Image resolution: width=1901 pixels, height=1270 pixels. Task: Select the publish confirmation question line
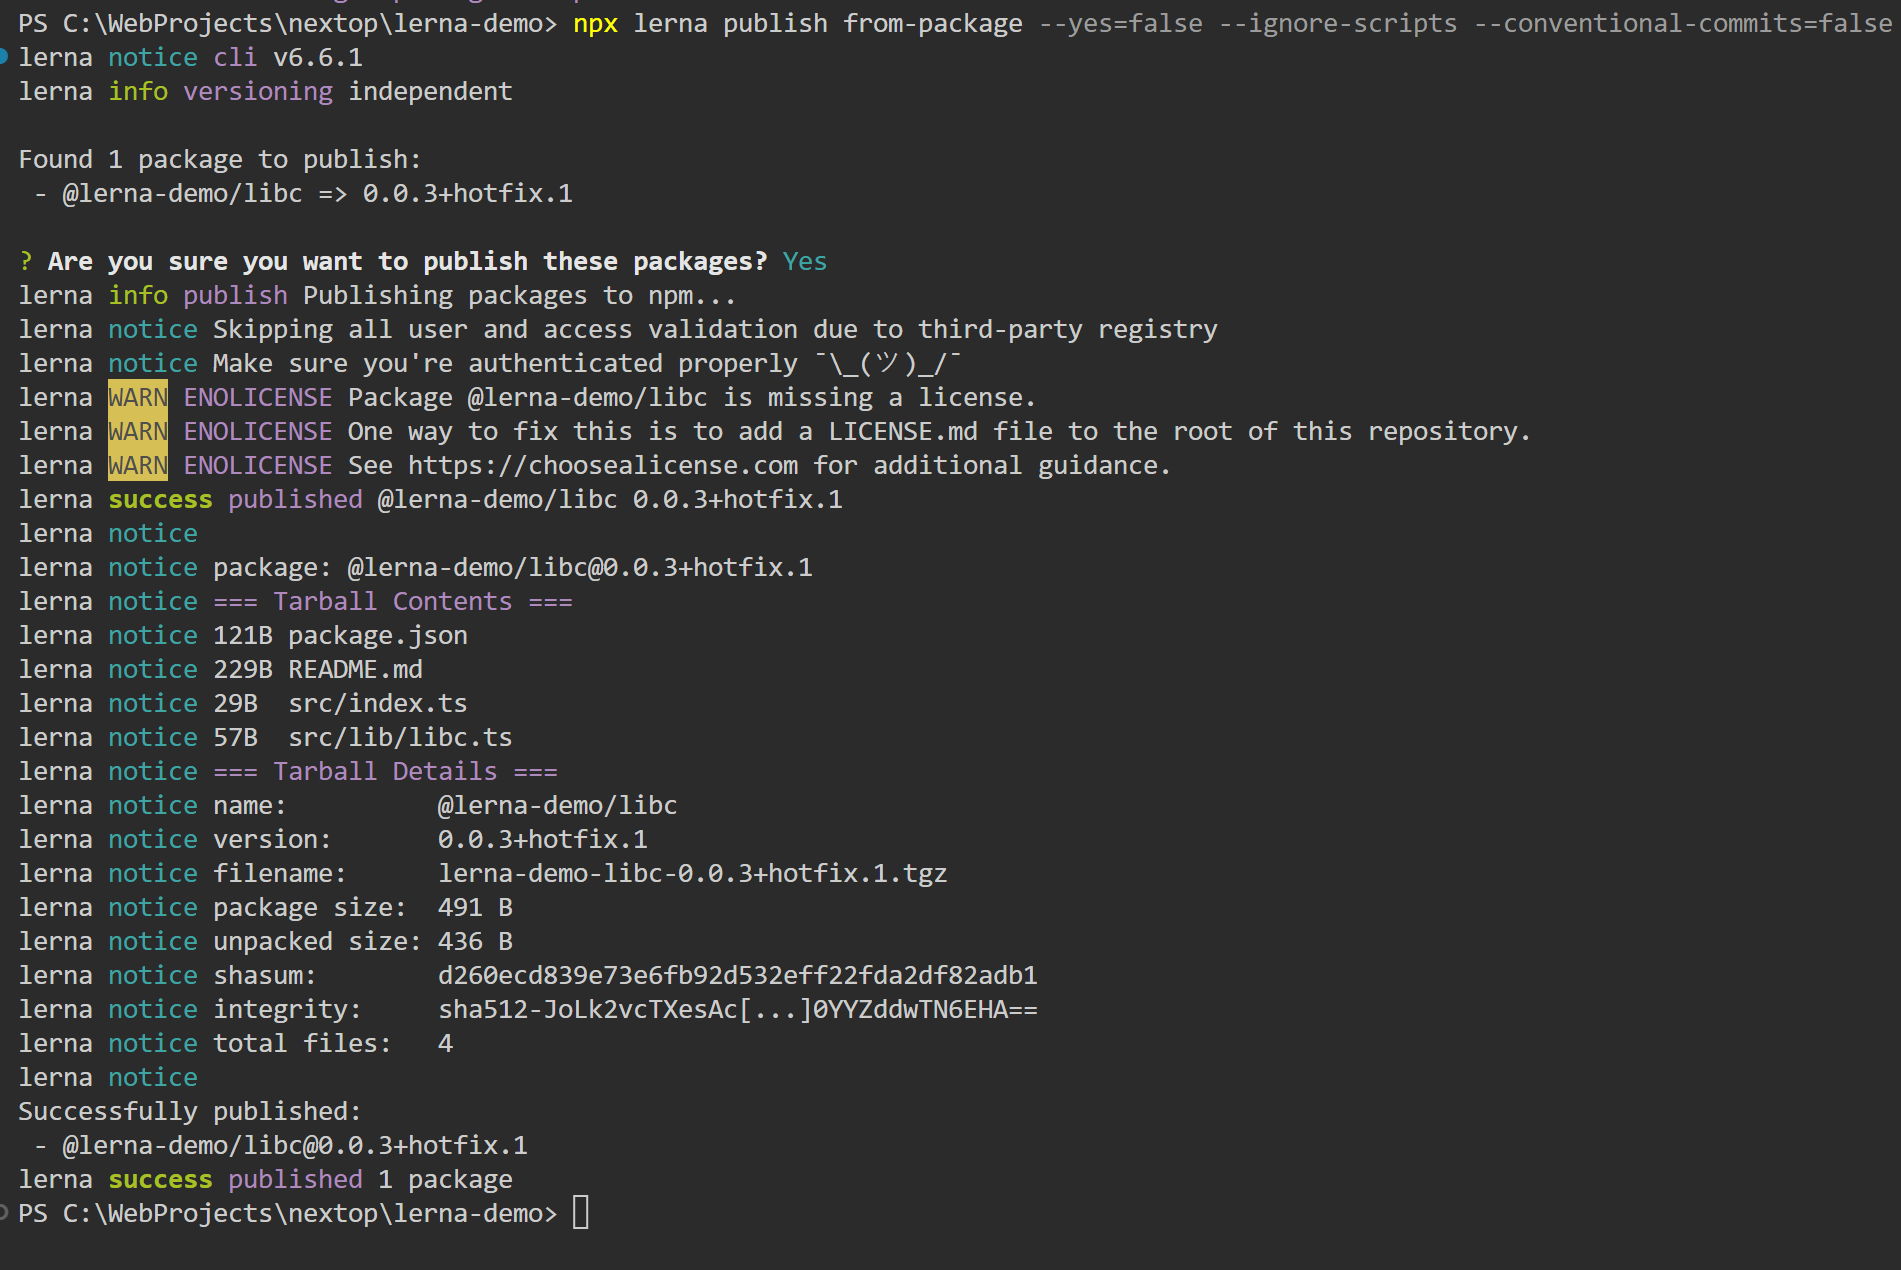pos(394,260)
